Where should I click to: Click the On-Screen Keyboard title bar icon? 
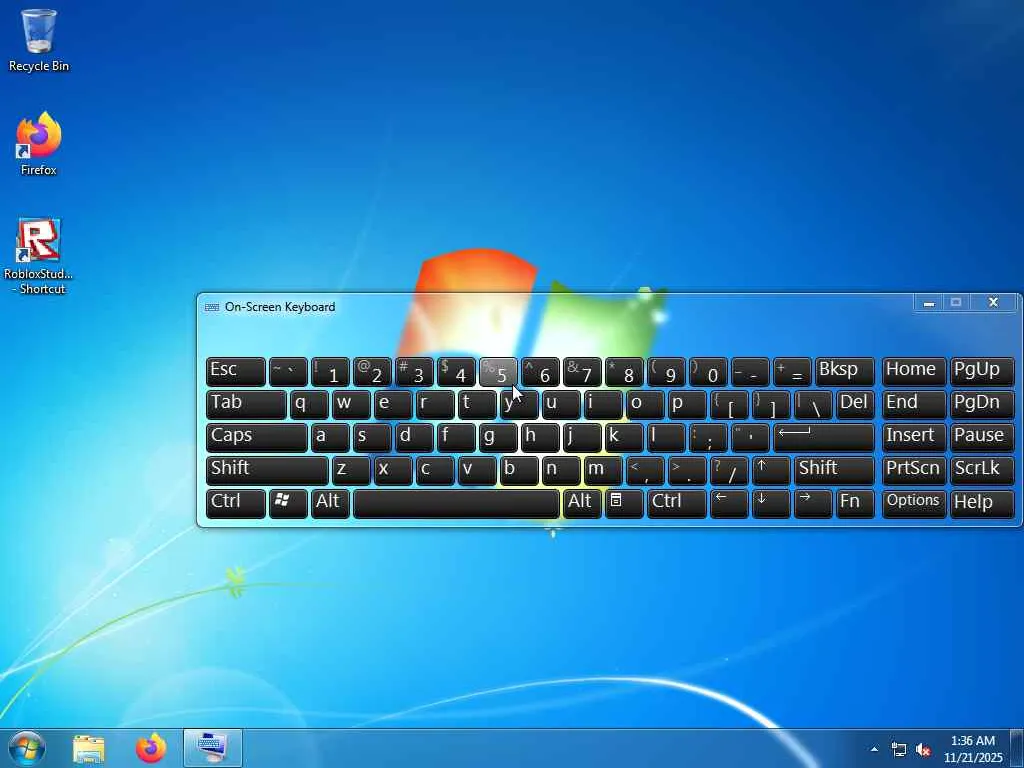(212, 307)
